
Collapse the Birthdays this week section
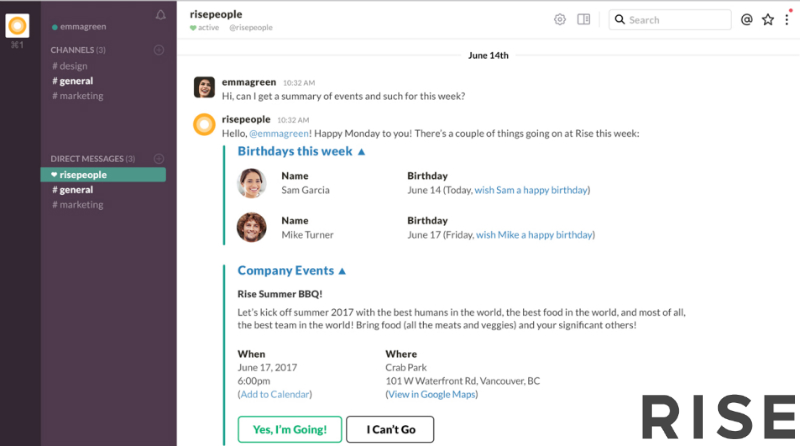click(x=361, y=152)
